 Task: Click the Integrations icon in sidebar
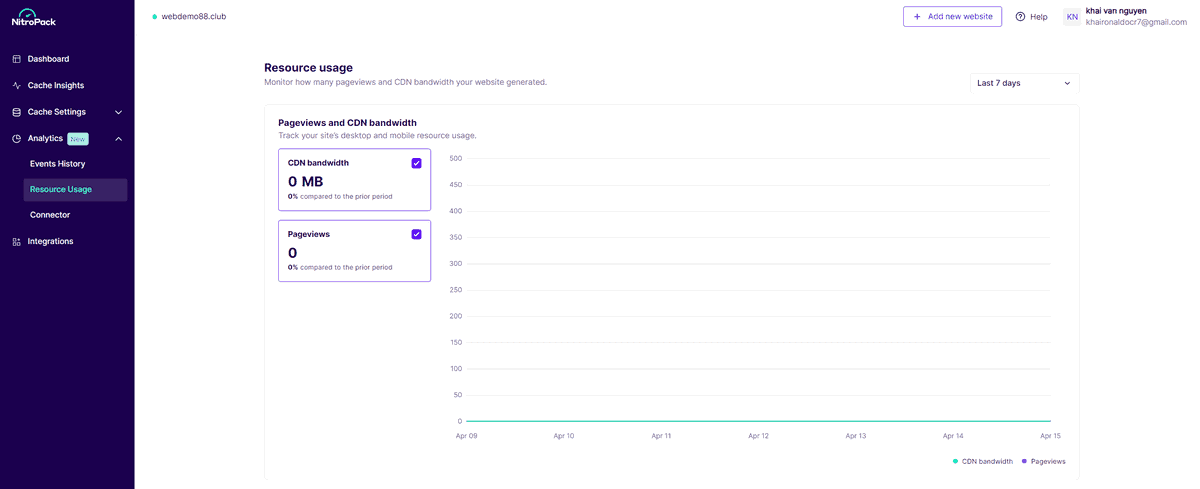pyautogui.click(x=16, y=242)
